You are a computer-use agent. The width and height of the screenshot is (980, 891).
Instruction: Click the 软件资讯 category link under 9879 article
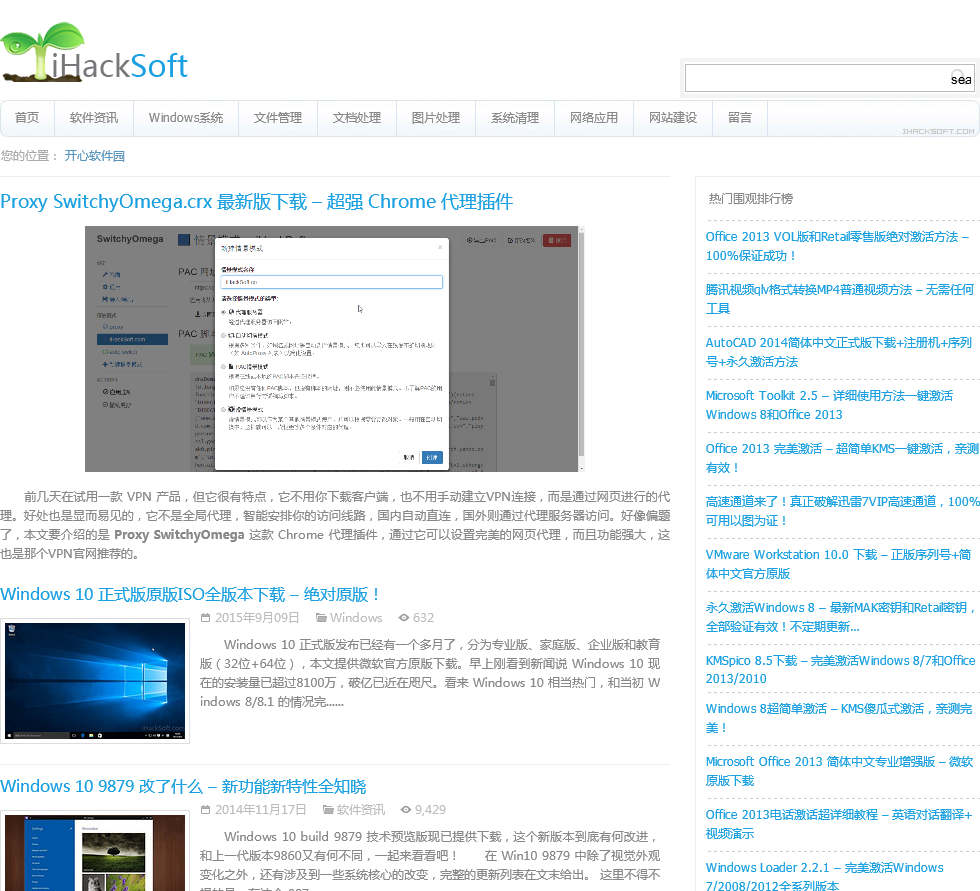[x=361, y=810]
